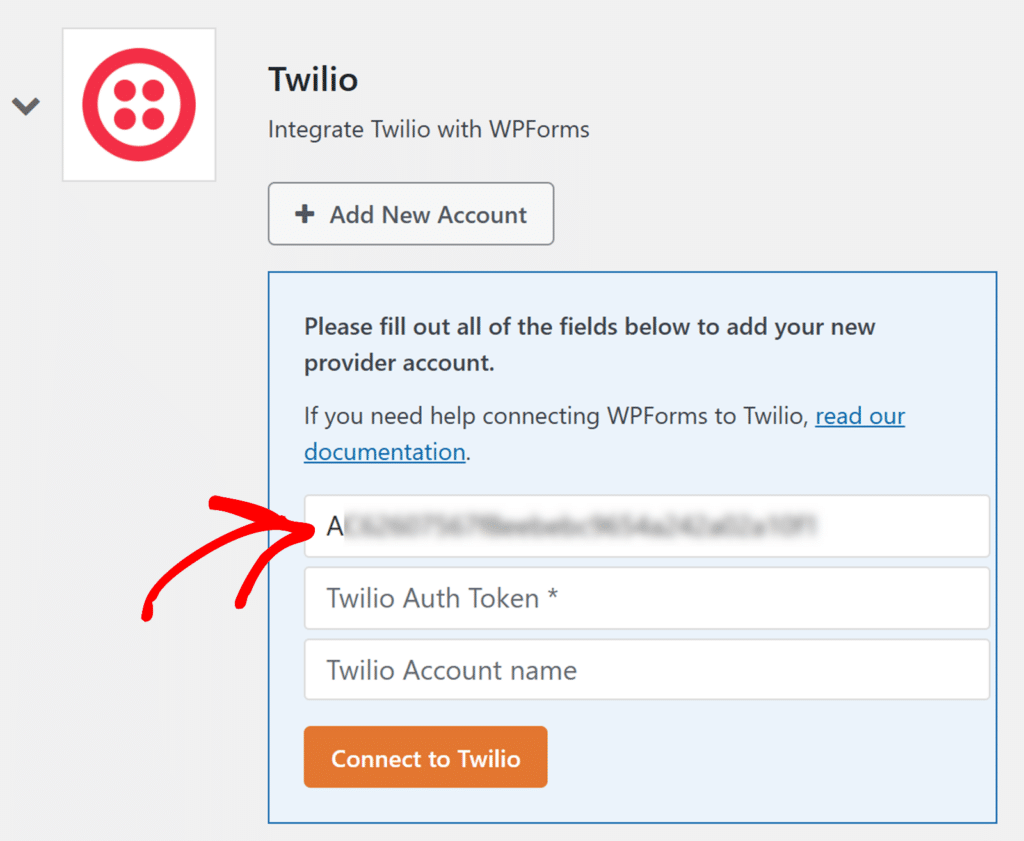Click the Twilio heading title
Viewport: 1024px width, 841px height.
coord(313,80)
